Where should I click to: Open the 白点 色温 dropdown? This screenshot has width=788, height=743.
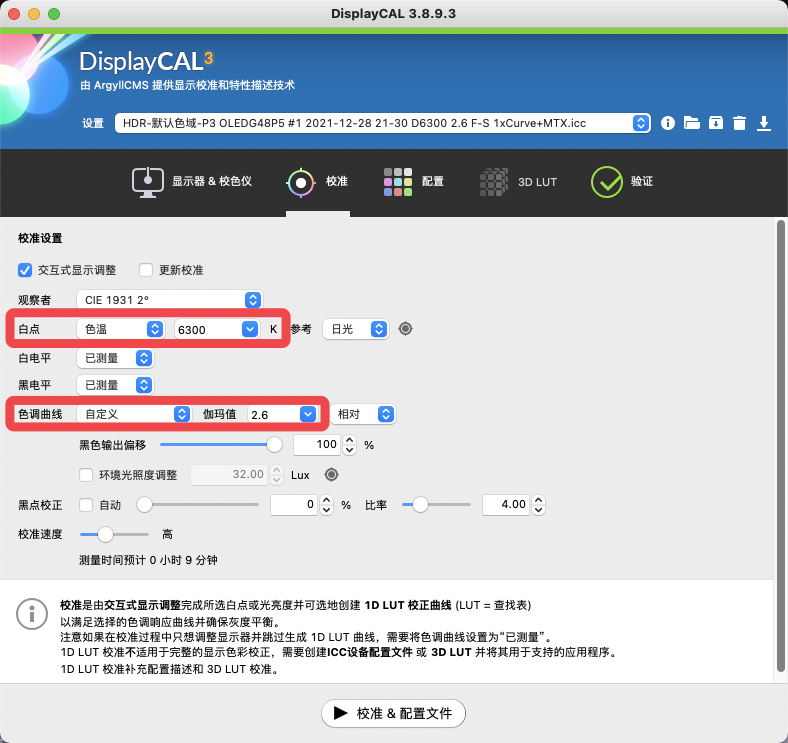(121, 329)
